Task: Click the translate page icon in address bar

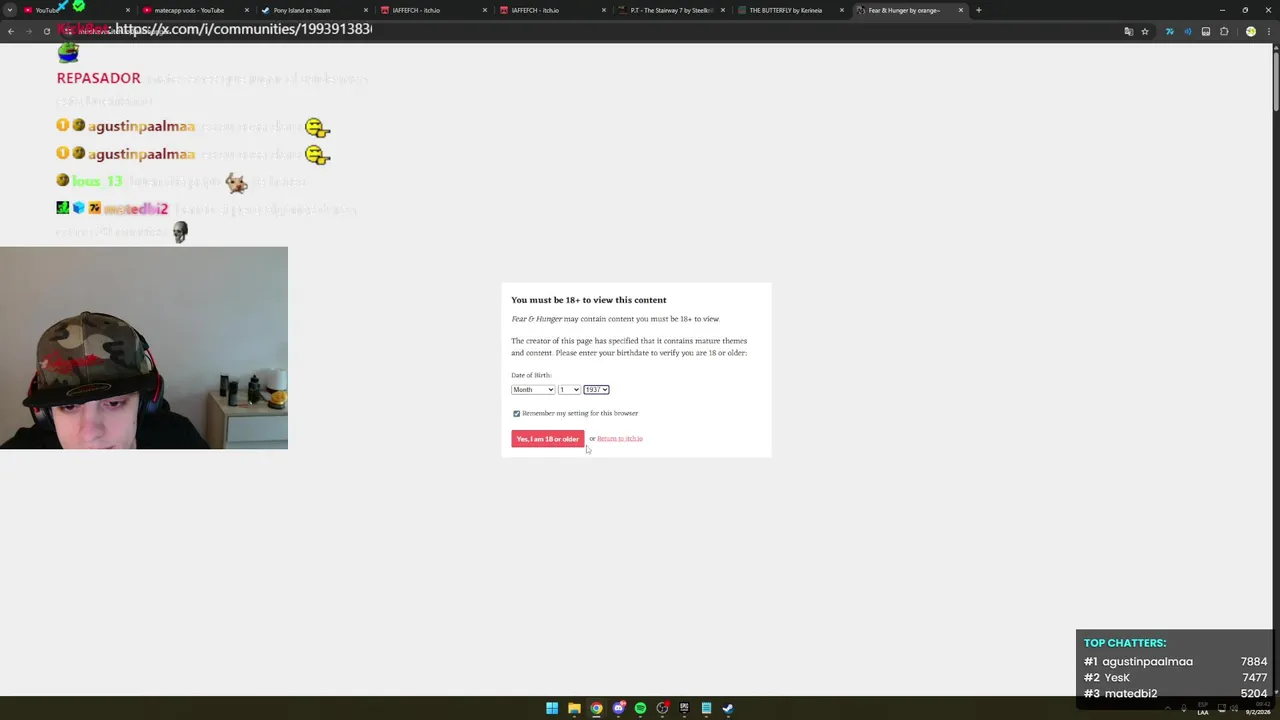Action: [1128, 31]
